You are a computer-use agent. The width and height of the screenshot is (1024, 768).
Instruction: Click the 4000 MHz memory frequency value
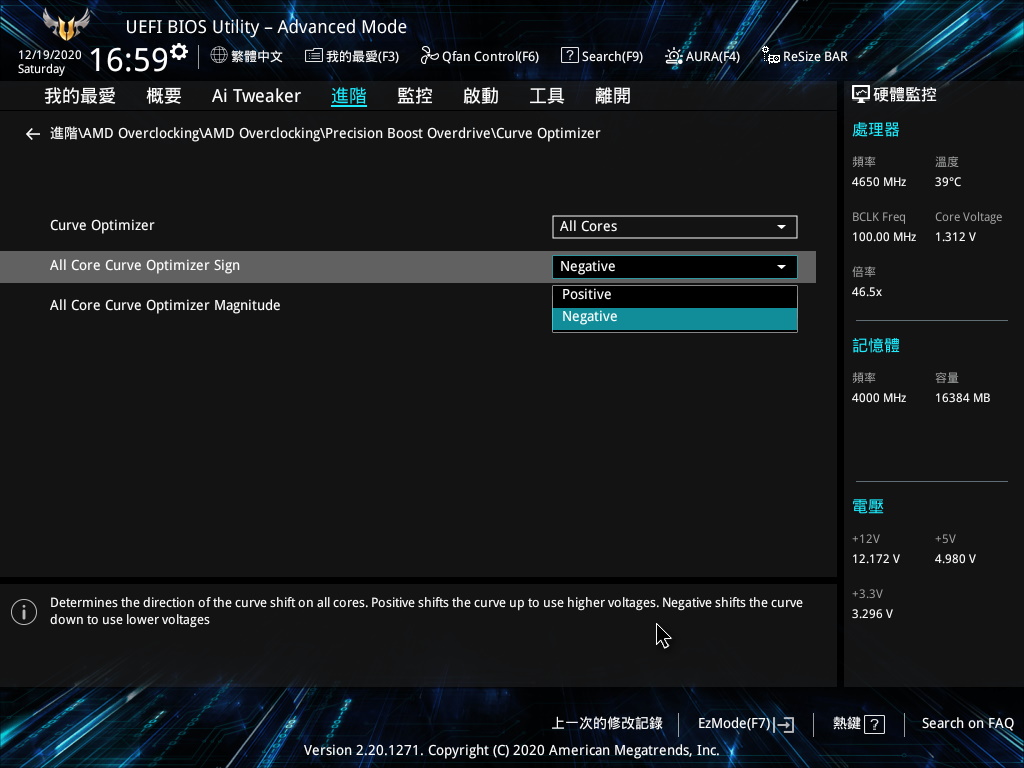pos(879,398)
